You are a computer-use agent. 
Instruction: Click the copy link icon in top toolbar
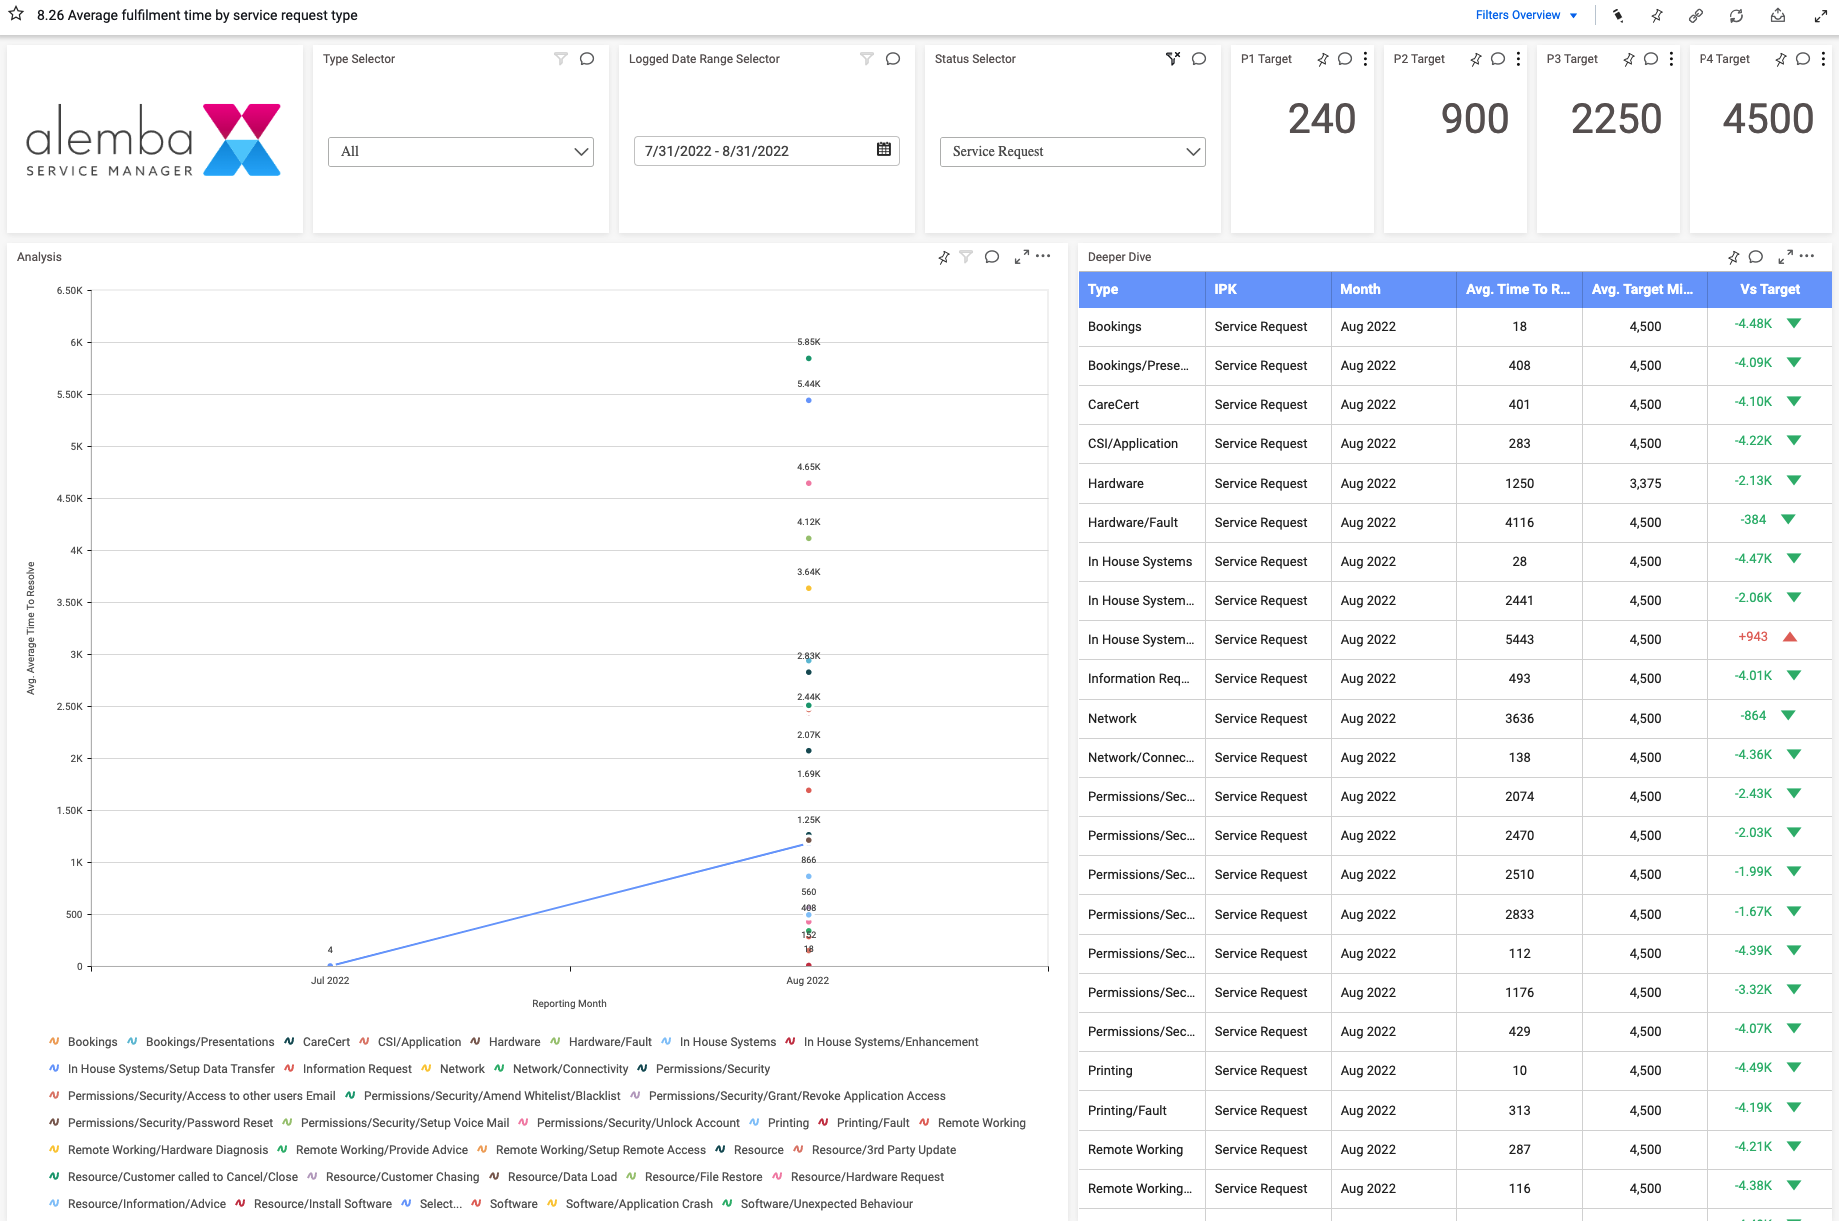pyautogui.click(x=1696, y=15)
